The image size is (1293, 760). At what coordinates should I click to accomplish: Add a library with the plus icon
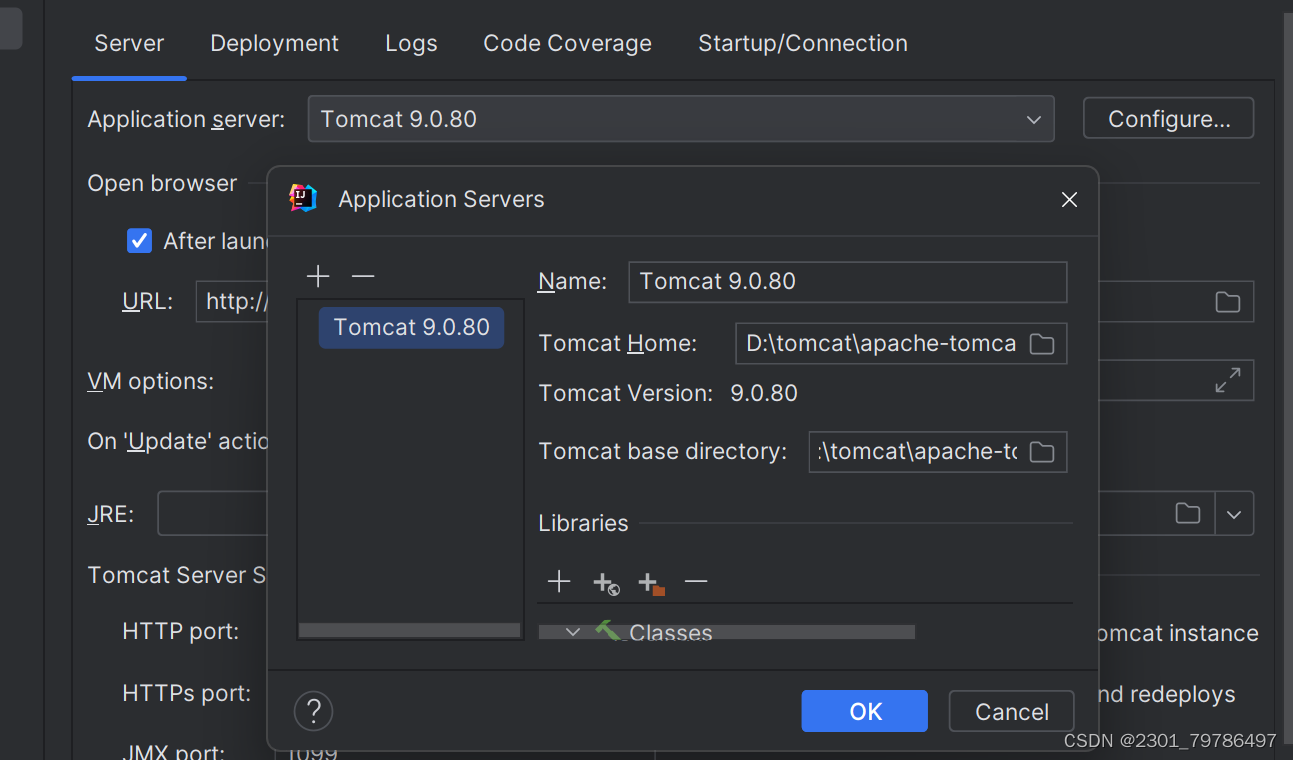559,582
